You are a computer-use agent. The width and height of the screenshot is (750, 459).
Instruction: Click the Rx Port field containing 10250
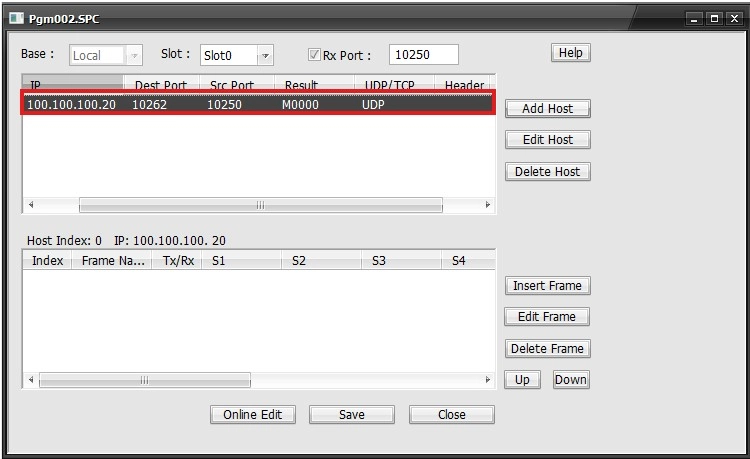click(424, 55)
